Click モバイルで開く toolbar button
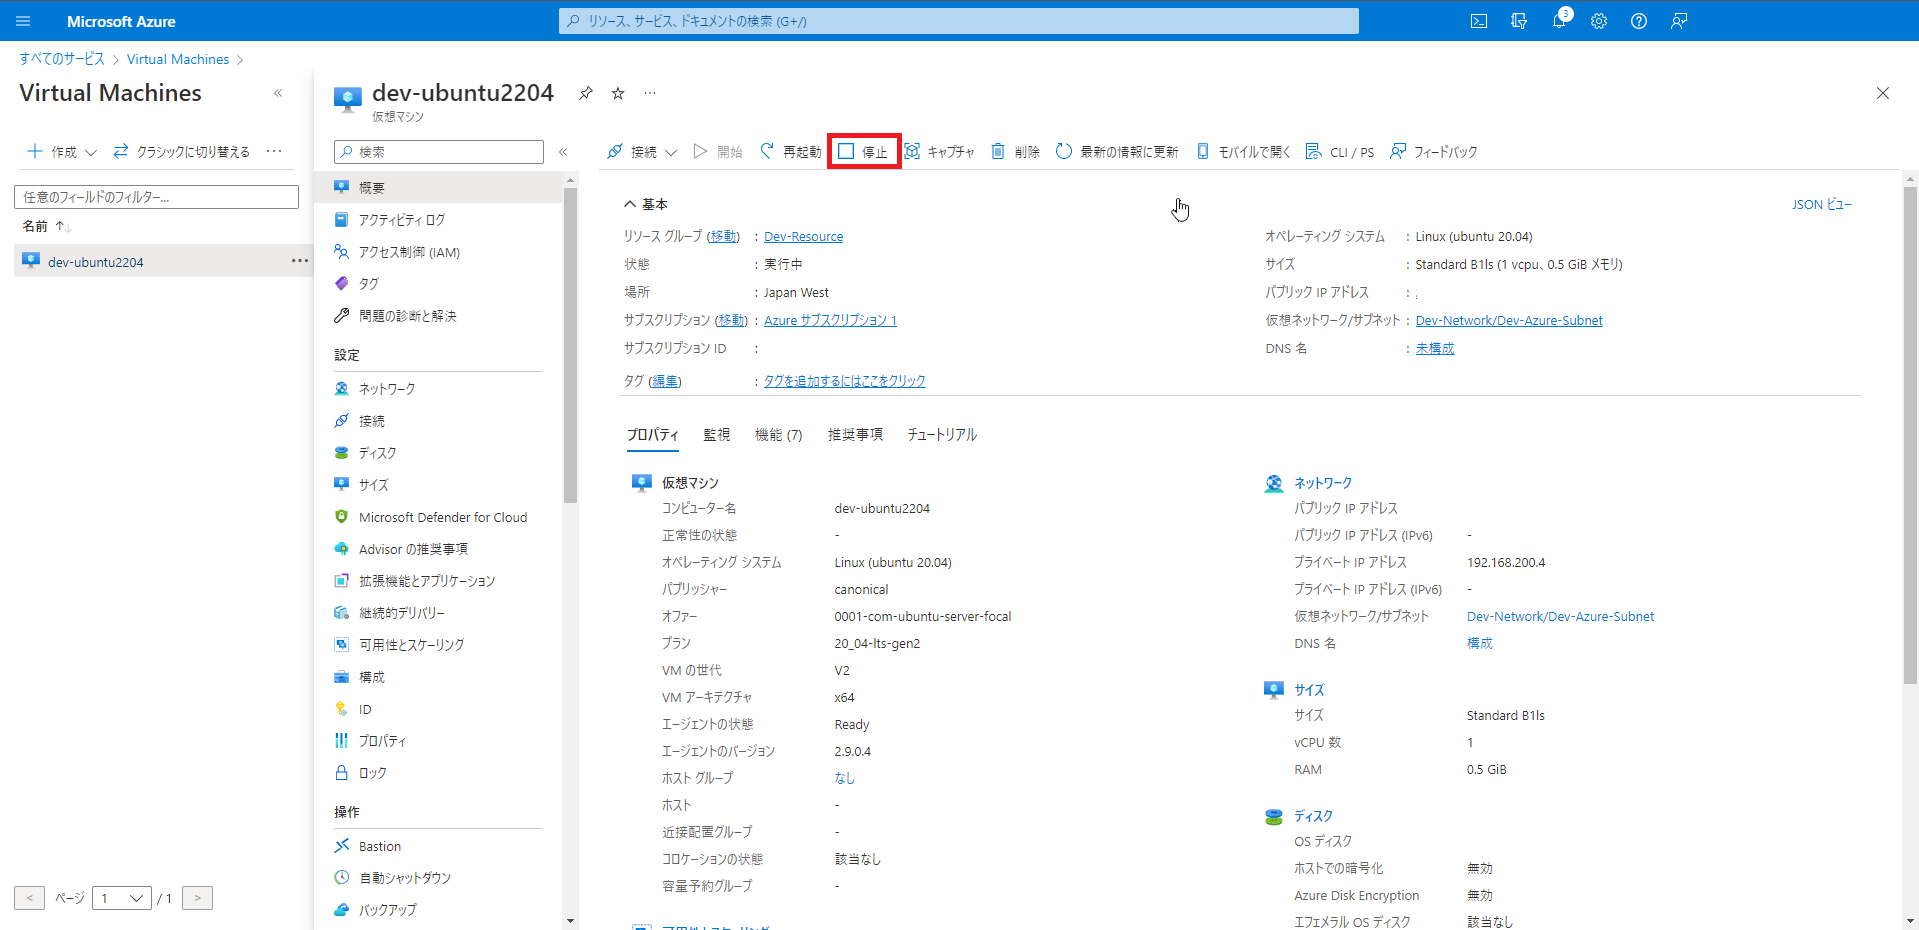 coord(1243,152)
